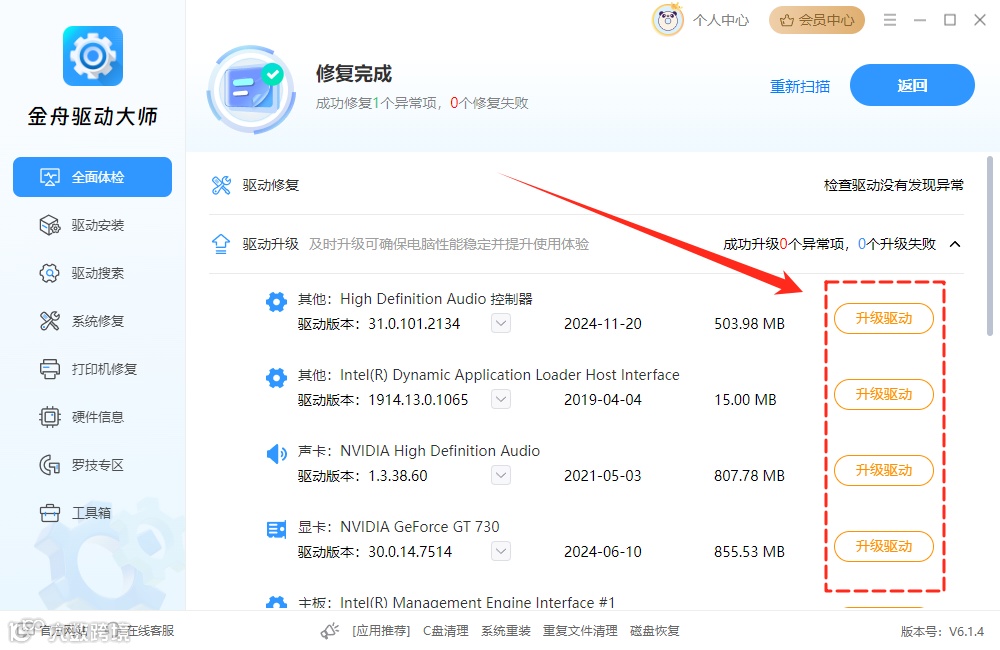Click the size 855.53 MB
The height and width of the screenshot is (650, 1000).
(749, 551)
